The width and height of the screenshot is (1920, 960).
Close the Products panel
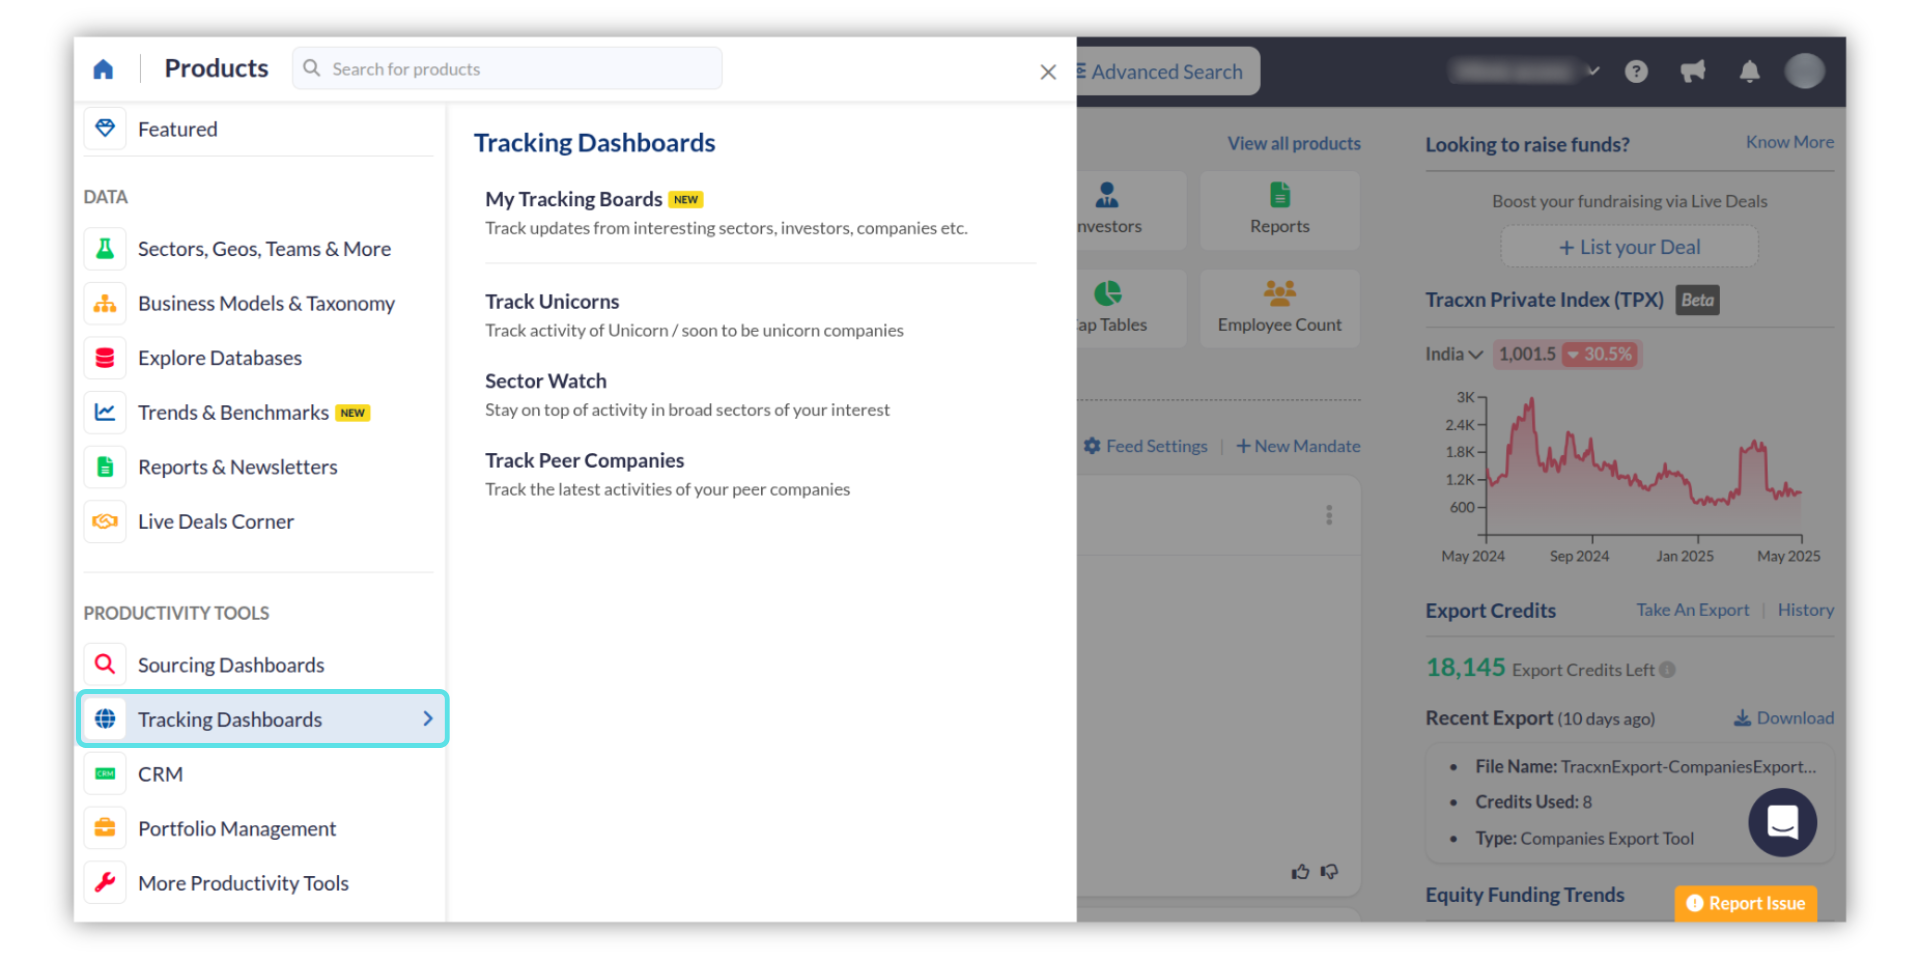1048,72
